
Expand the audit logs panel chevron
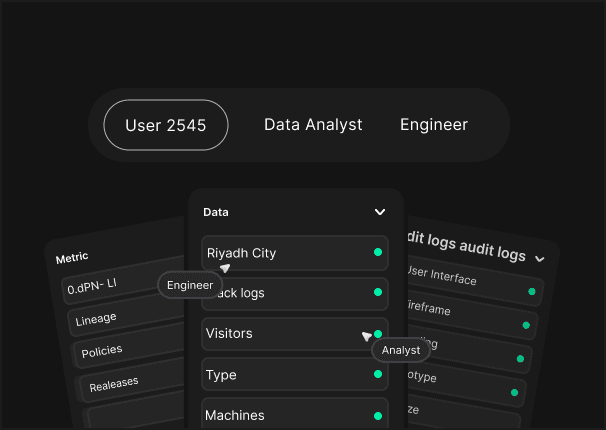click(x=540, y=258)
